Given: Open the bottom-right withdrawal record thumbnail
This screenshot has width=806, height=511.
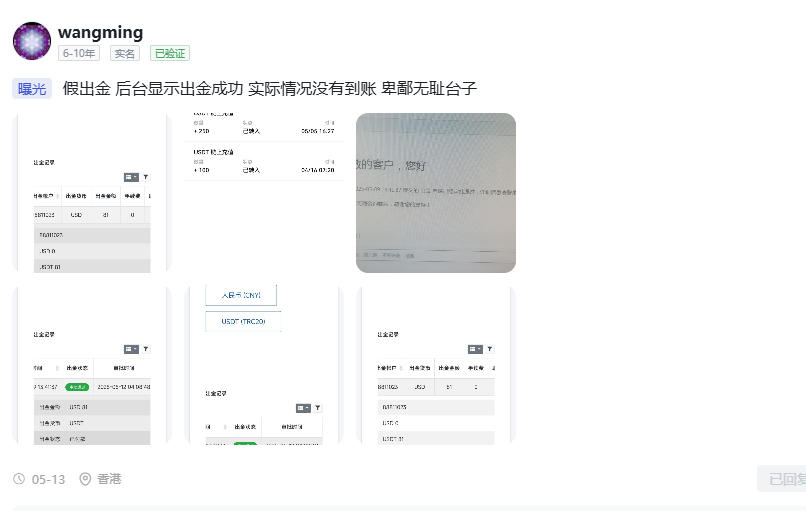Looking at the screenshot, I should 436,365.
